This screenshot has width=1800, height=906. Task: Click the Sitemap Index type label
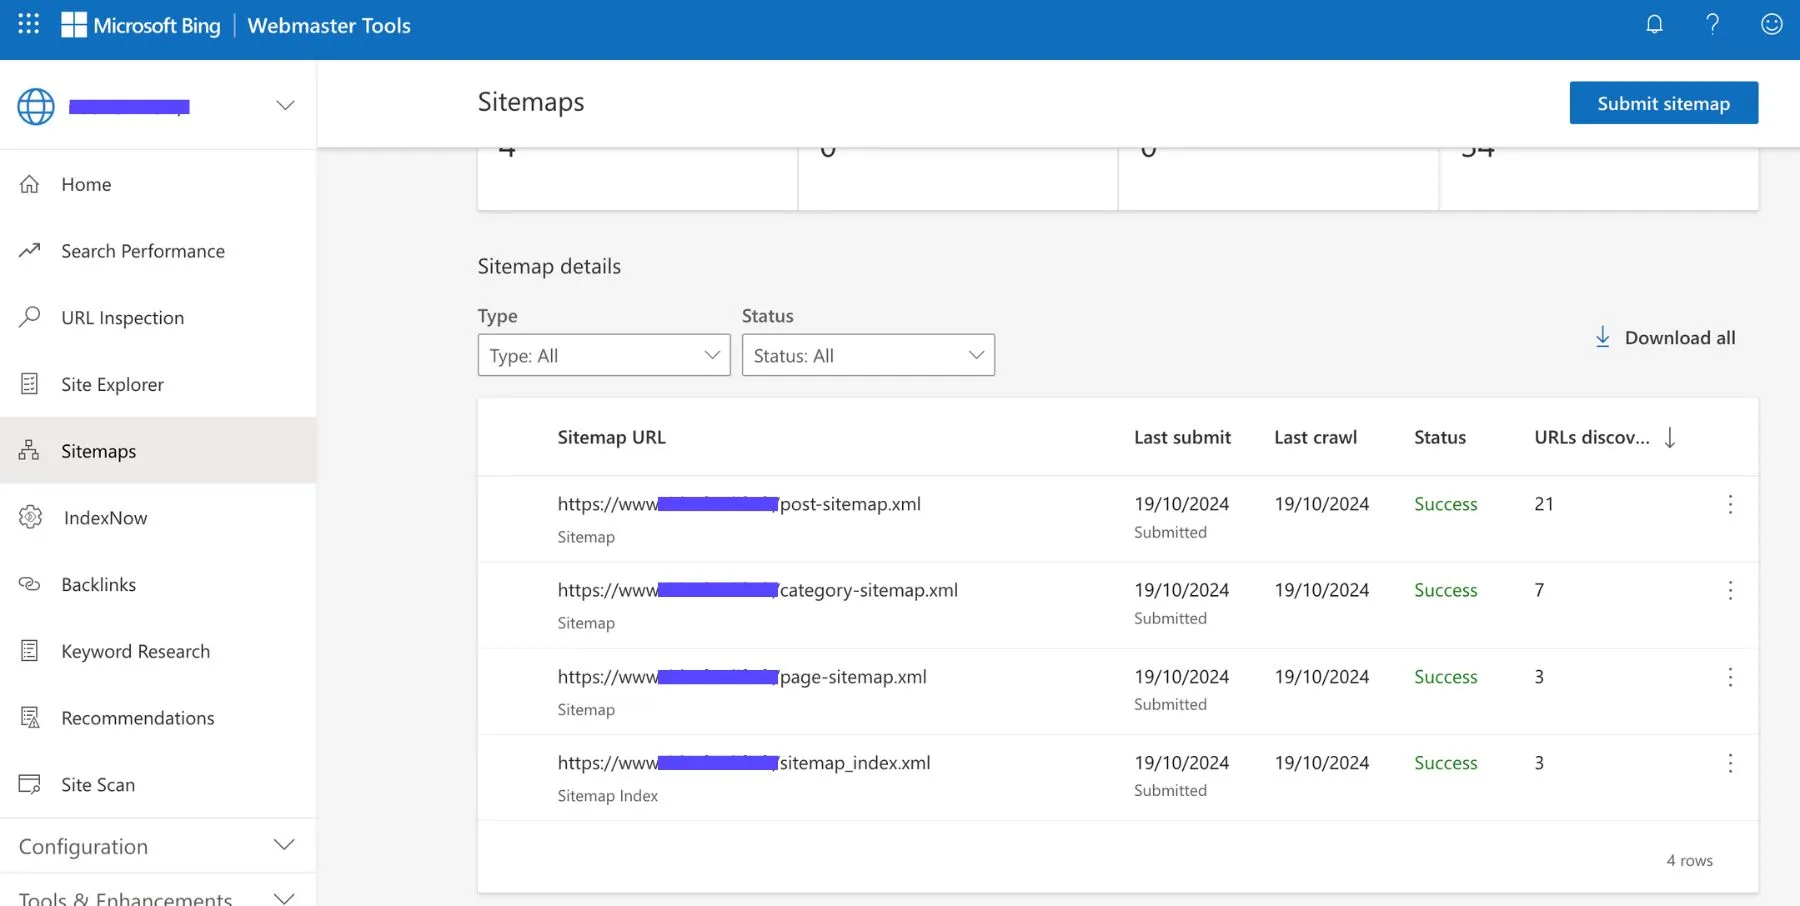click(608, 796)
